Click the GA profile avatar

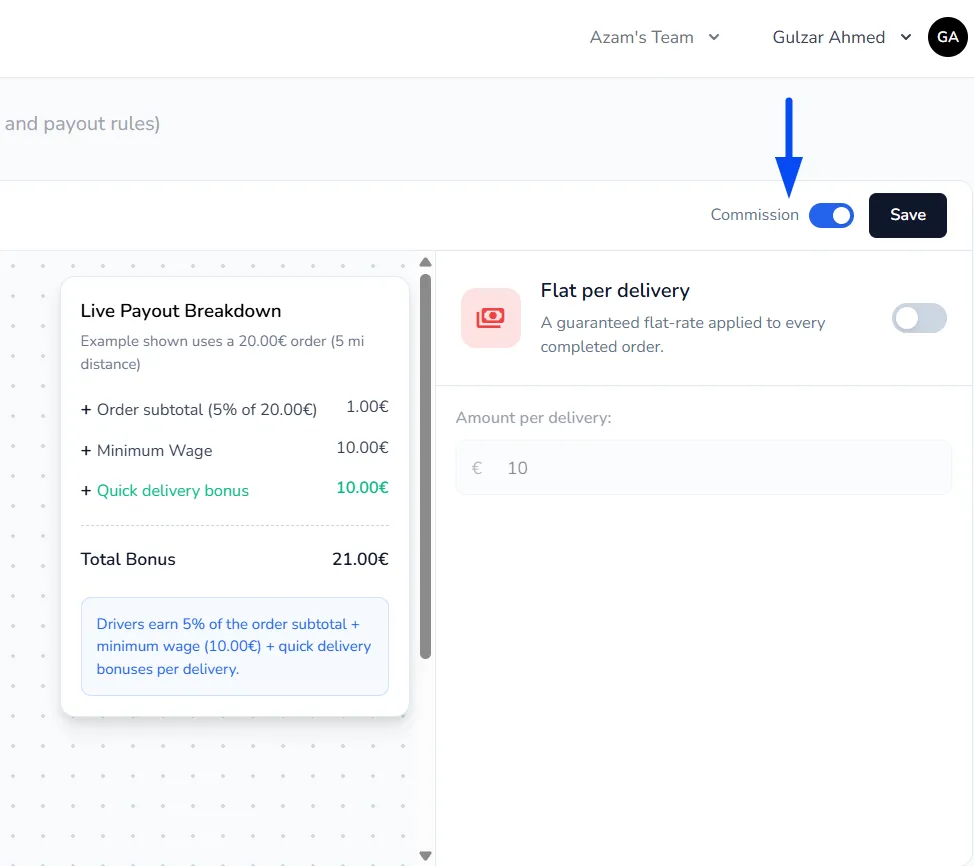coord(947,37)
